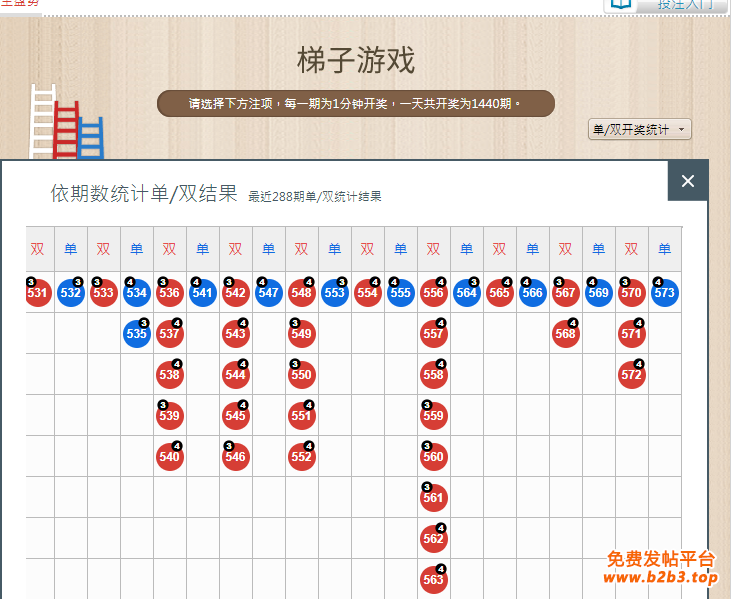This screenshot has height=599, width=731.
Task: Select blue result ball 547
Action: [268, 293]
